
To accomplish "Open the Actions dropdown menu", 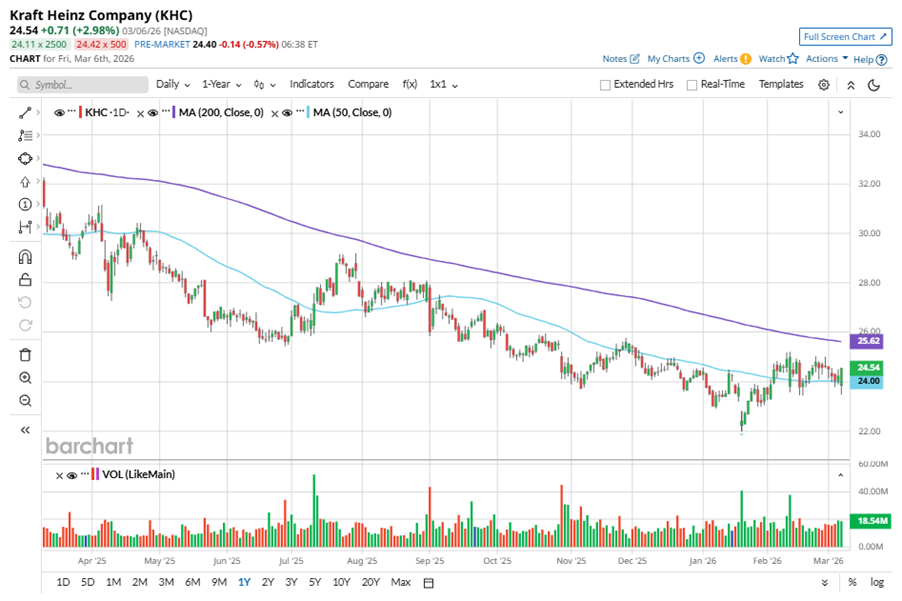I will coord(827,58).
